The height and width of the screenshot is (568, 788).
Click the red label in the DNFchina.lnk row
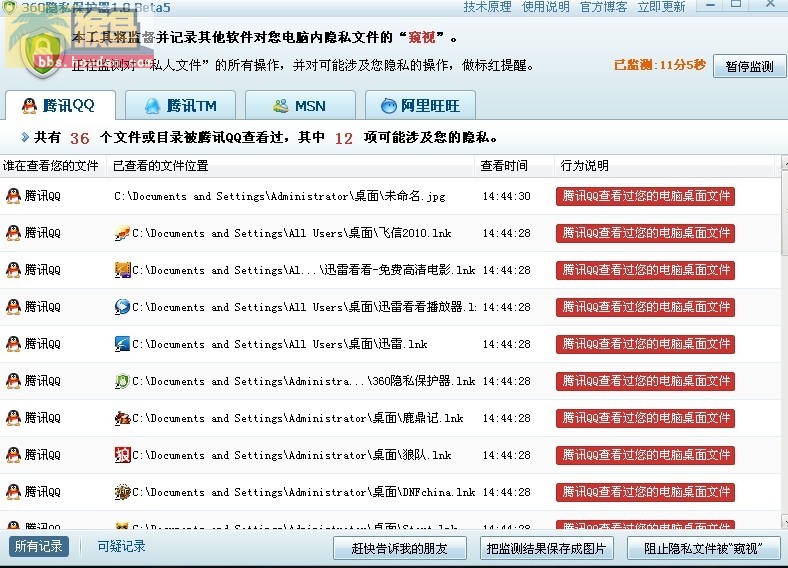click(645, 492)
